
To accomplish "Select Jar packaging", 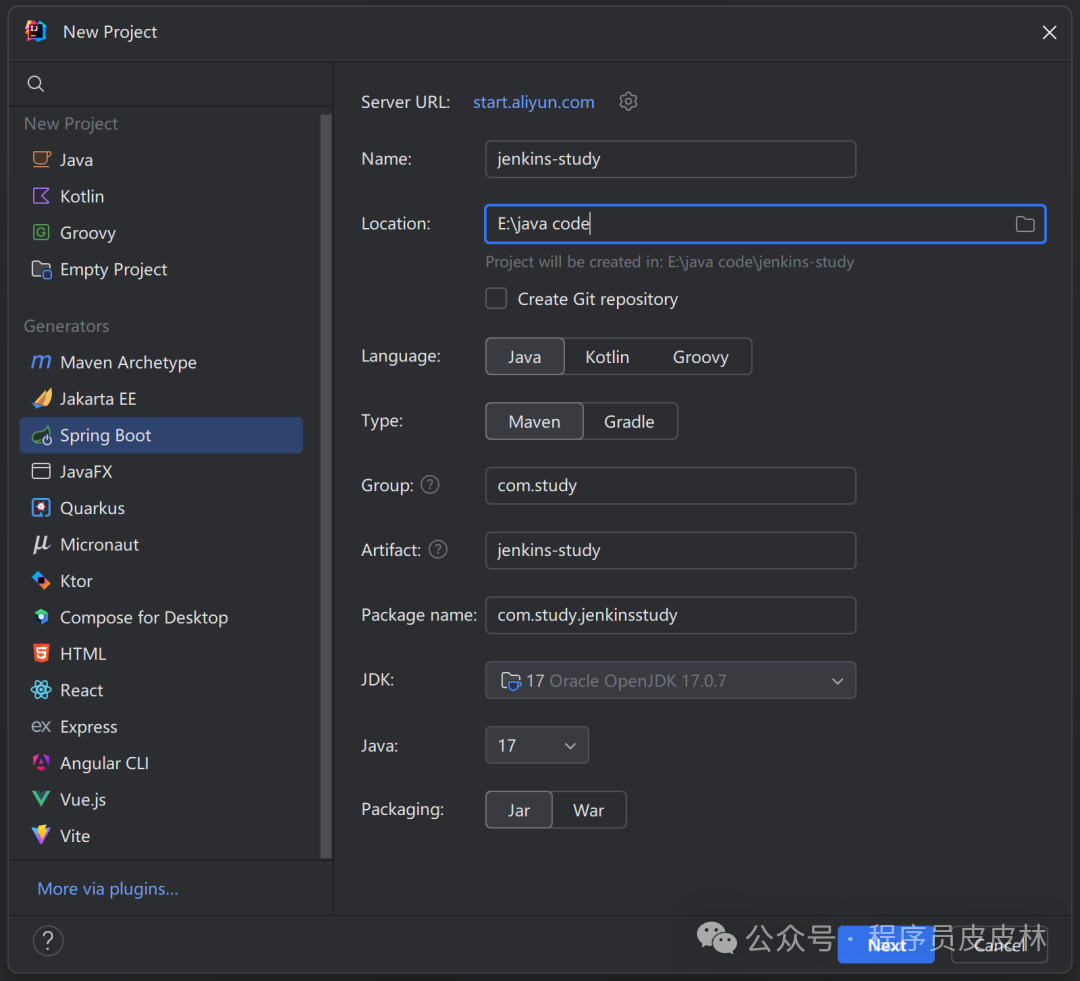I will pyautogui.click(x=519, y=810).
